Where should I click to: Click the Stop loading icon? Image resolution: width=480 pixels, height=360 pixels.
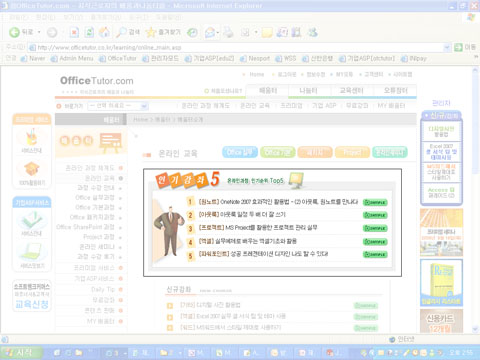[x=74, y=32]
